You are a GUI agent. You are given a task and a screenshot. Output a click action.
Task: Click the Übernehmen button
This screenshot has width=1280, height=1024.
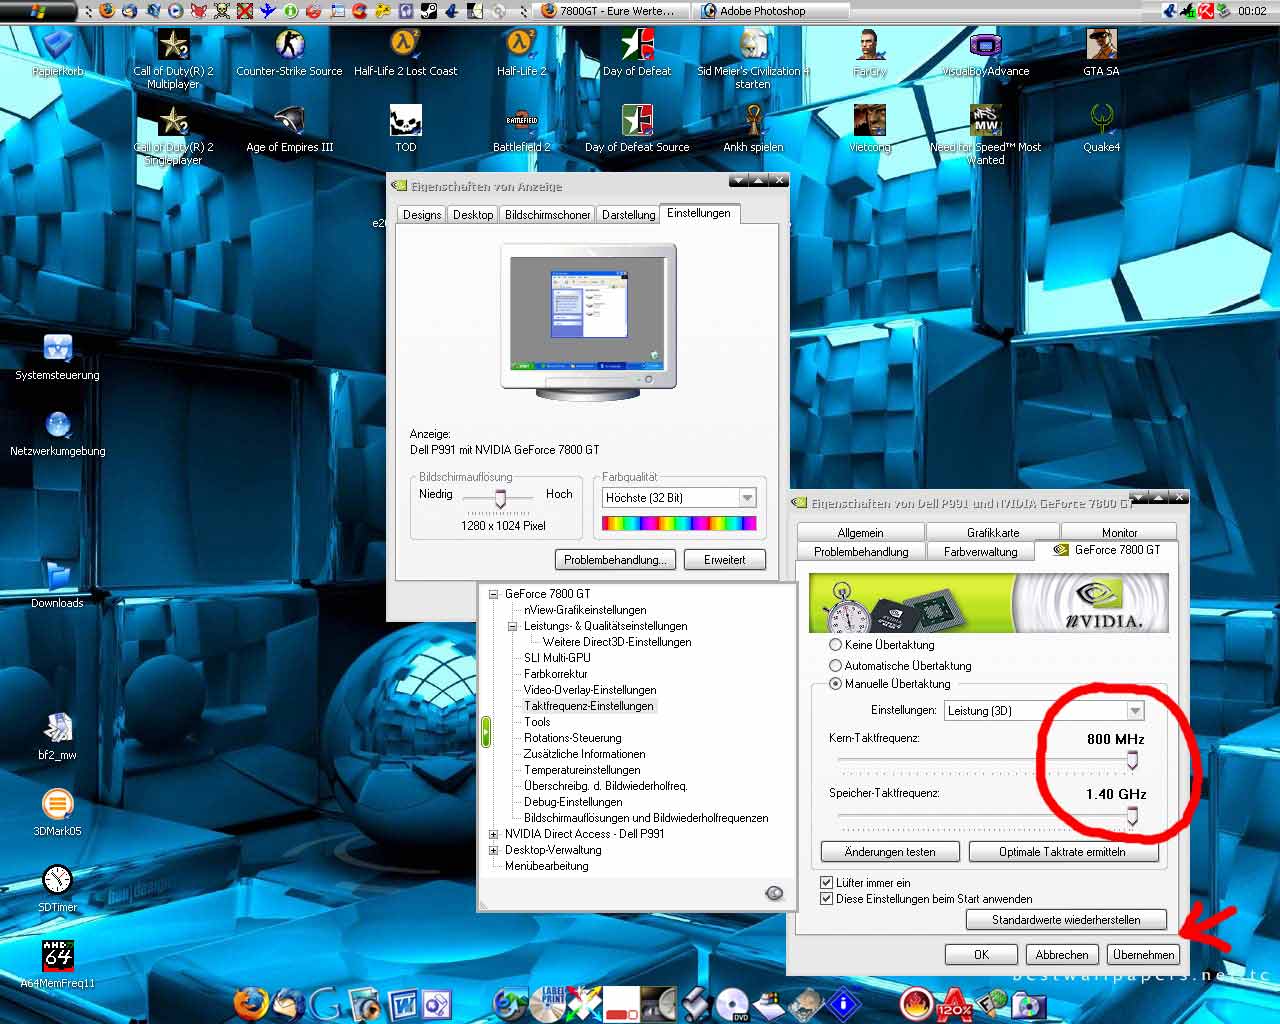1143,955
